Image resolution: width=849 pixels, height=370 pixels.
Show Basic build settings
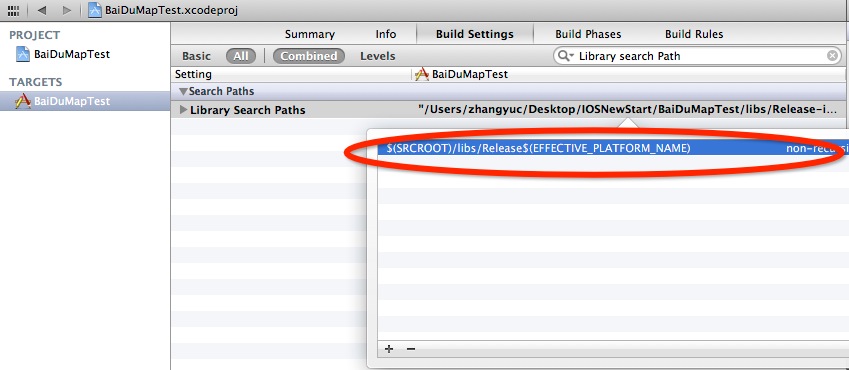coord(197,56)
